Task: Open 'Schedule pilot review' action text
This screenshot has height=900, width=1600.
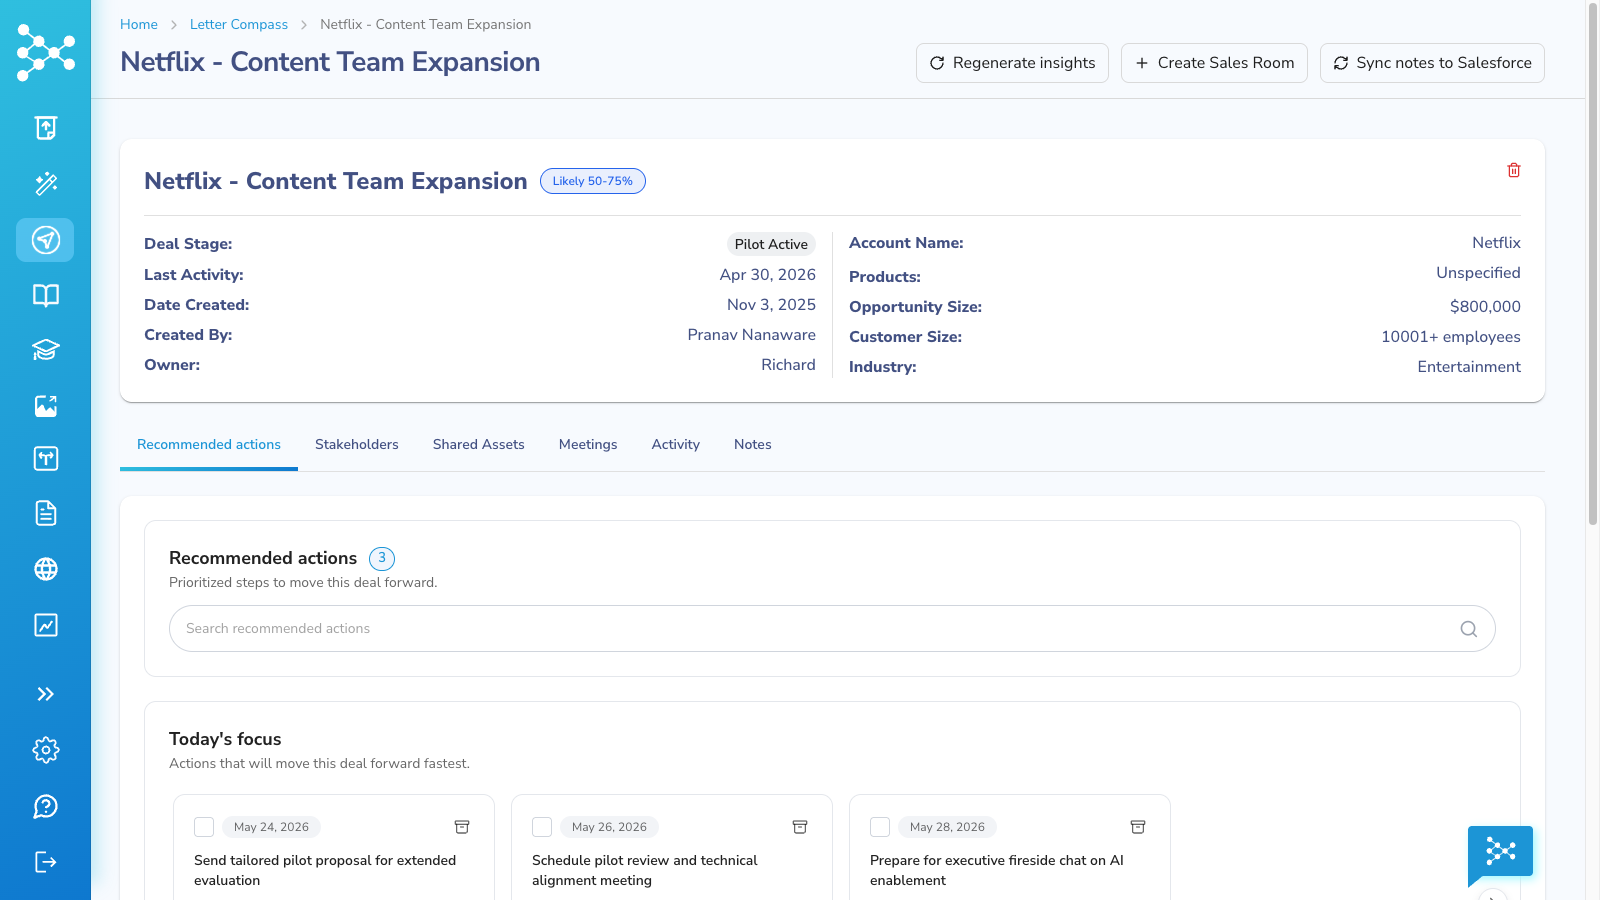Action: (645, 870)
